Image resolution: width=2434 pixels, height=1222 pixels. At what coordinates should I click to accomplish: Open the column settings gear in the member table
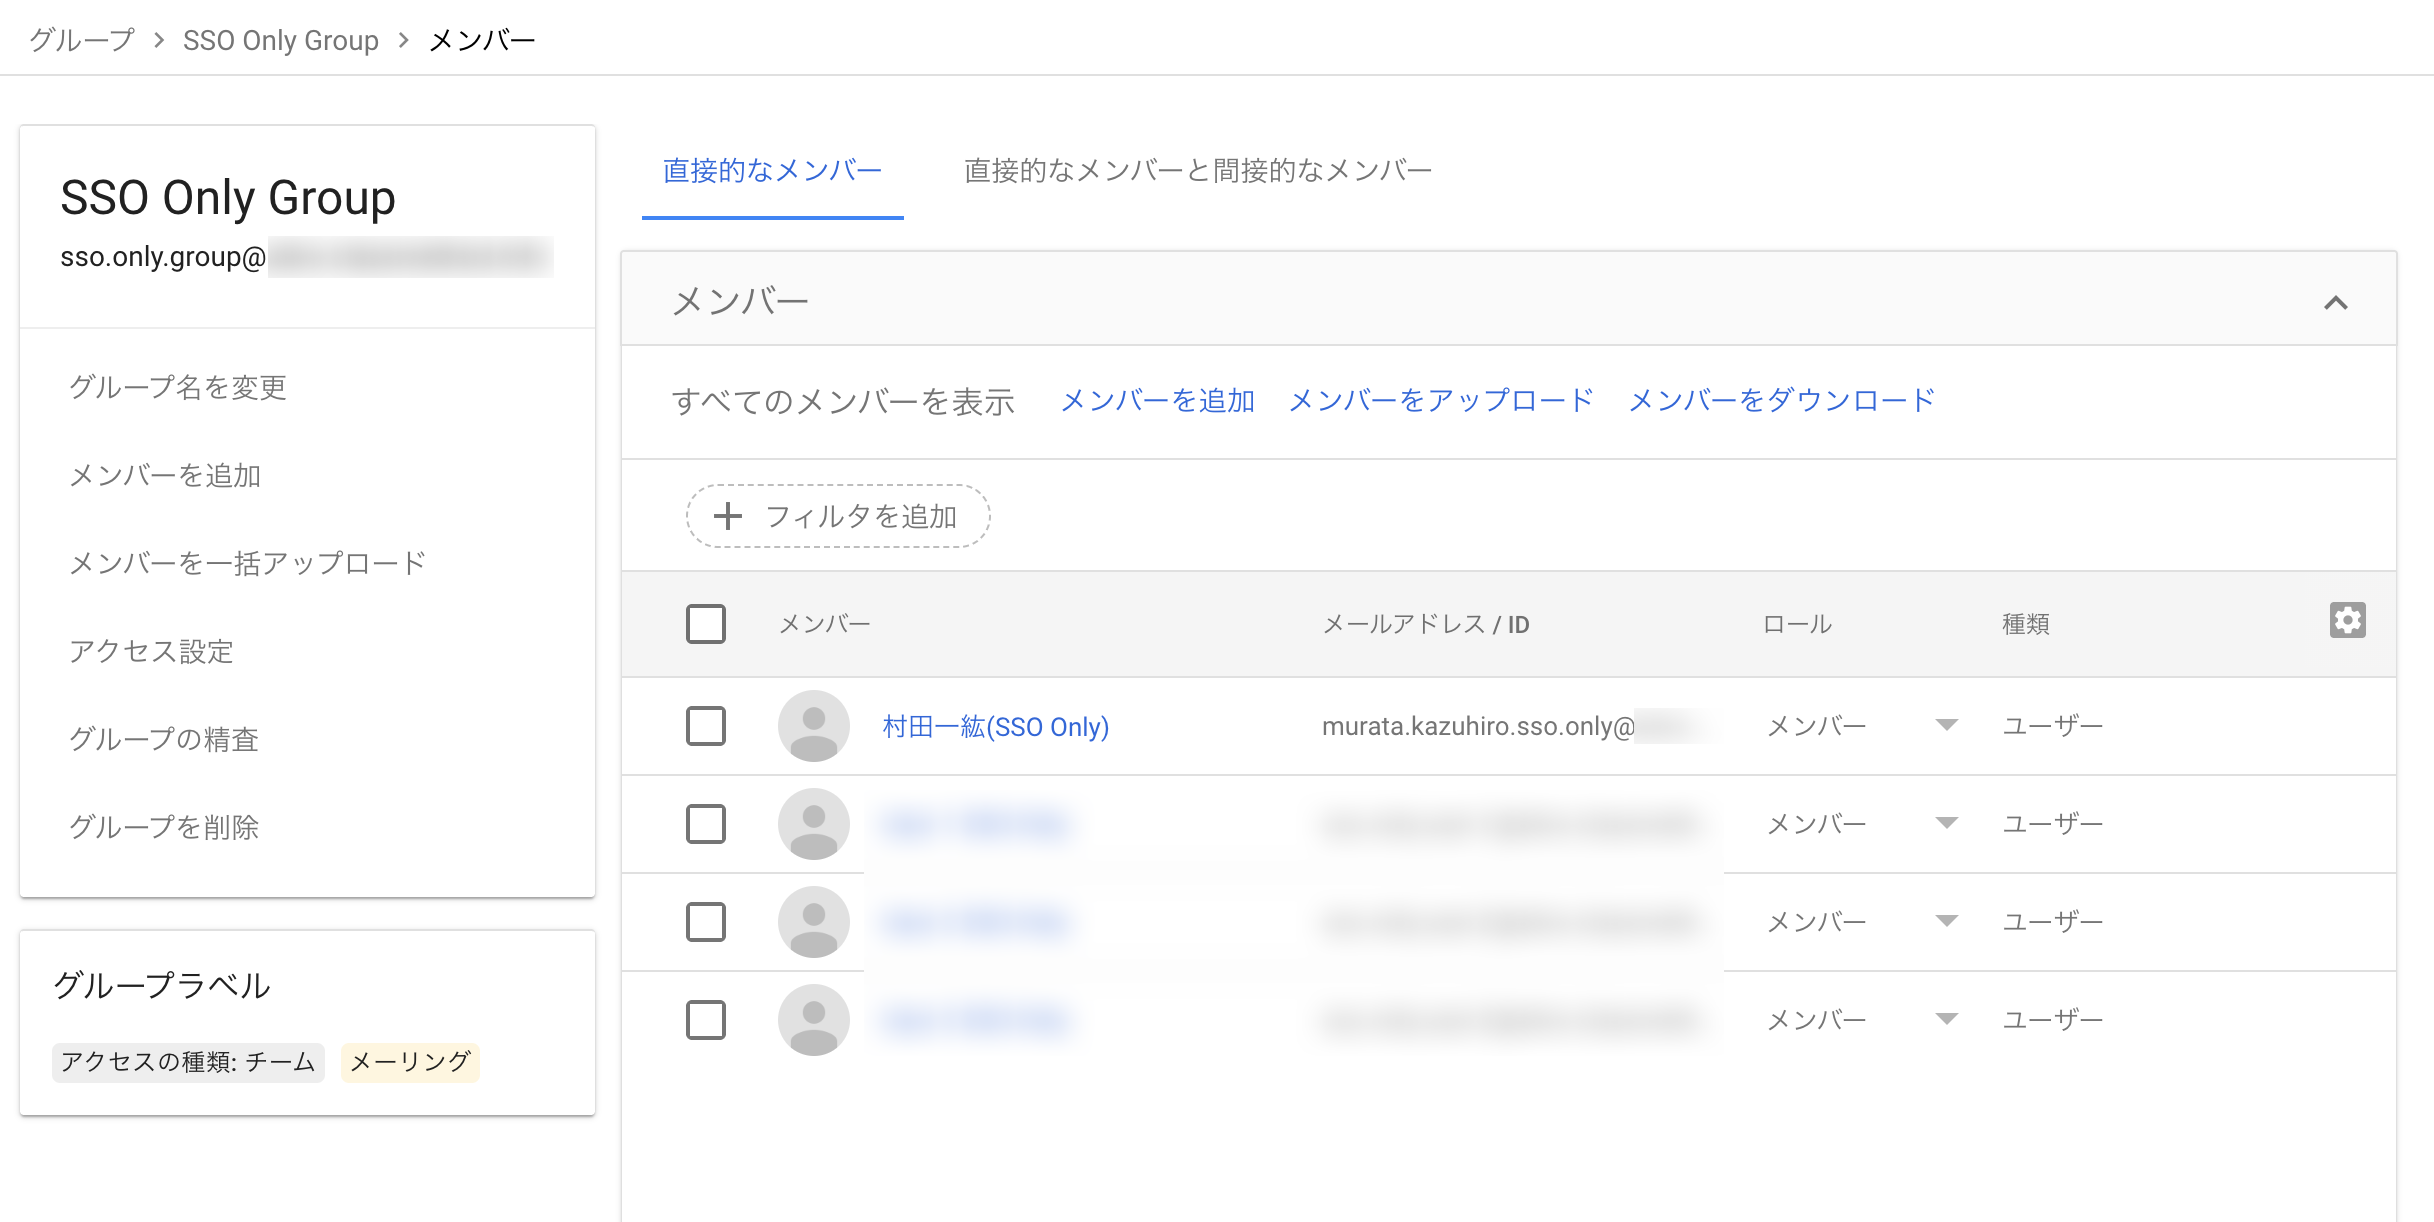click(x=2348, y=621)
